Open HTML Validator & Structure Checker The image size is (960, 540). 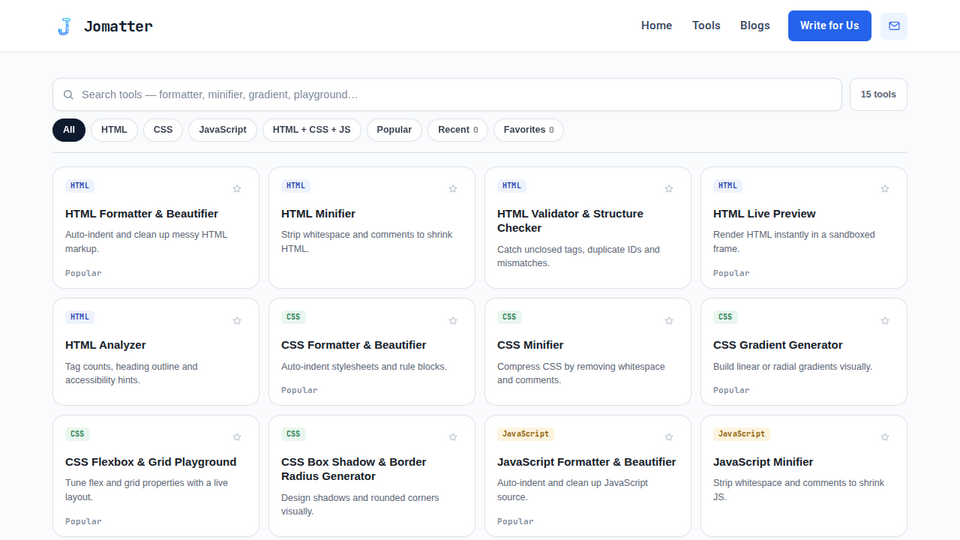pos(570,221)
